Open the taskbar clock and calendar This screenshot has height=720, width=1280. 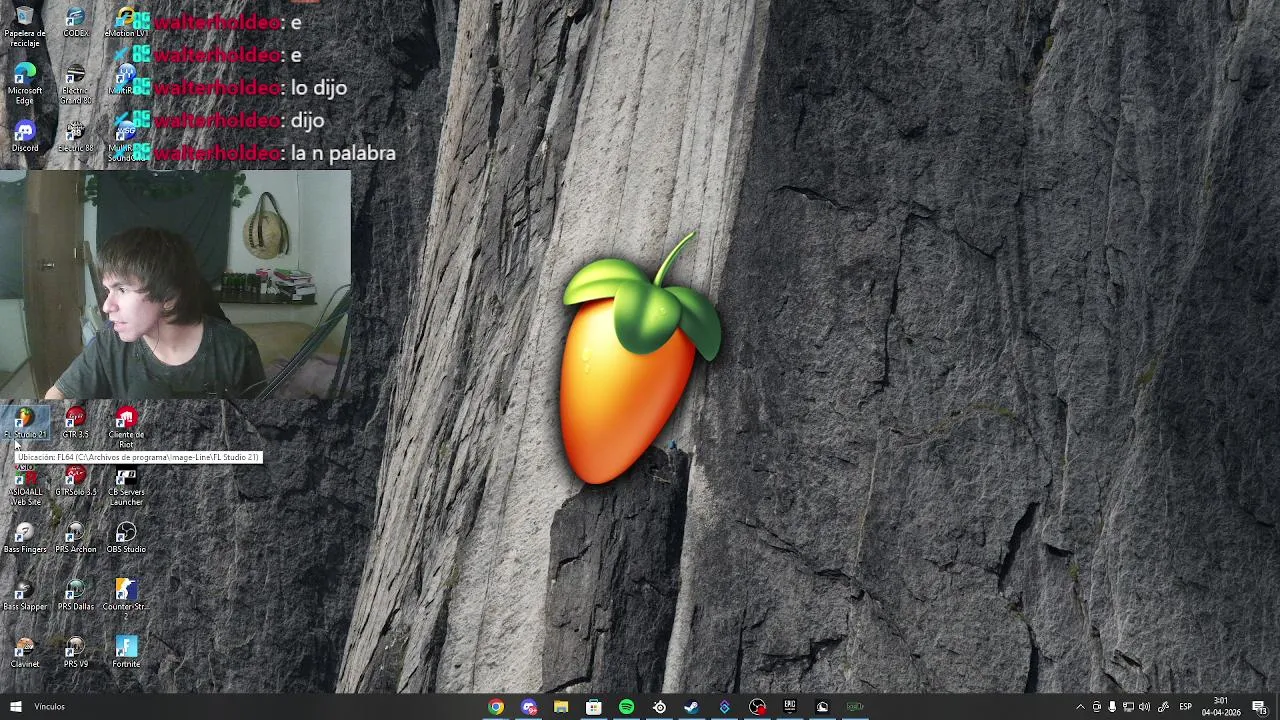(1221, 707)
